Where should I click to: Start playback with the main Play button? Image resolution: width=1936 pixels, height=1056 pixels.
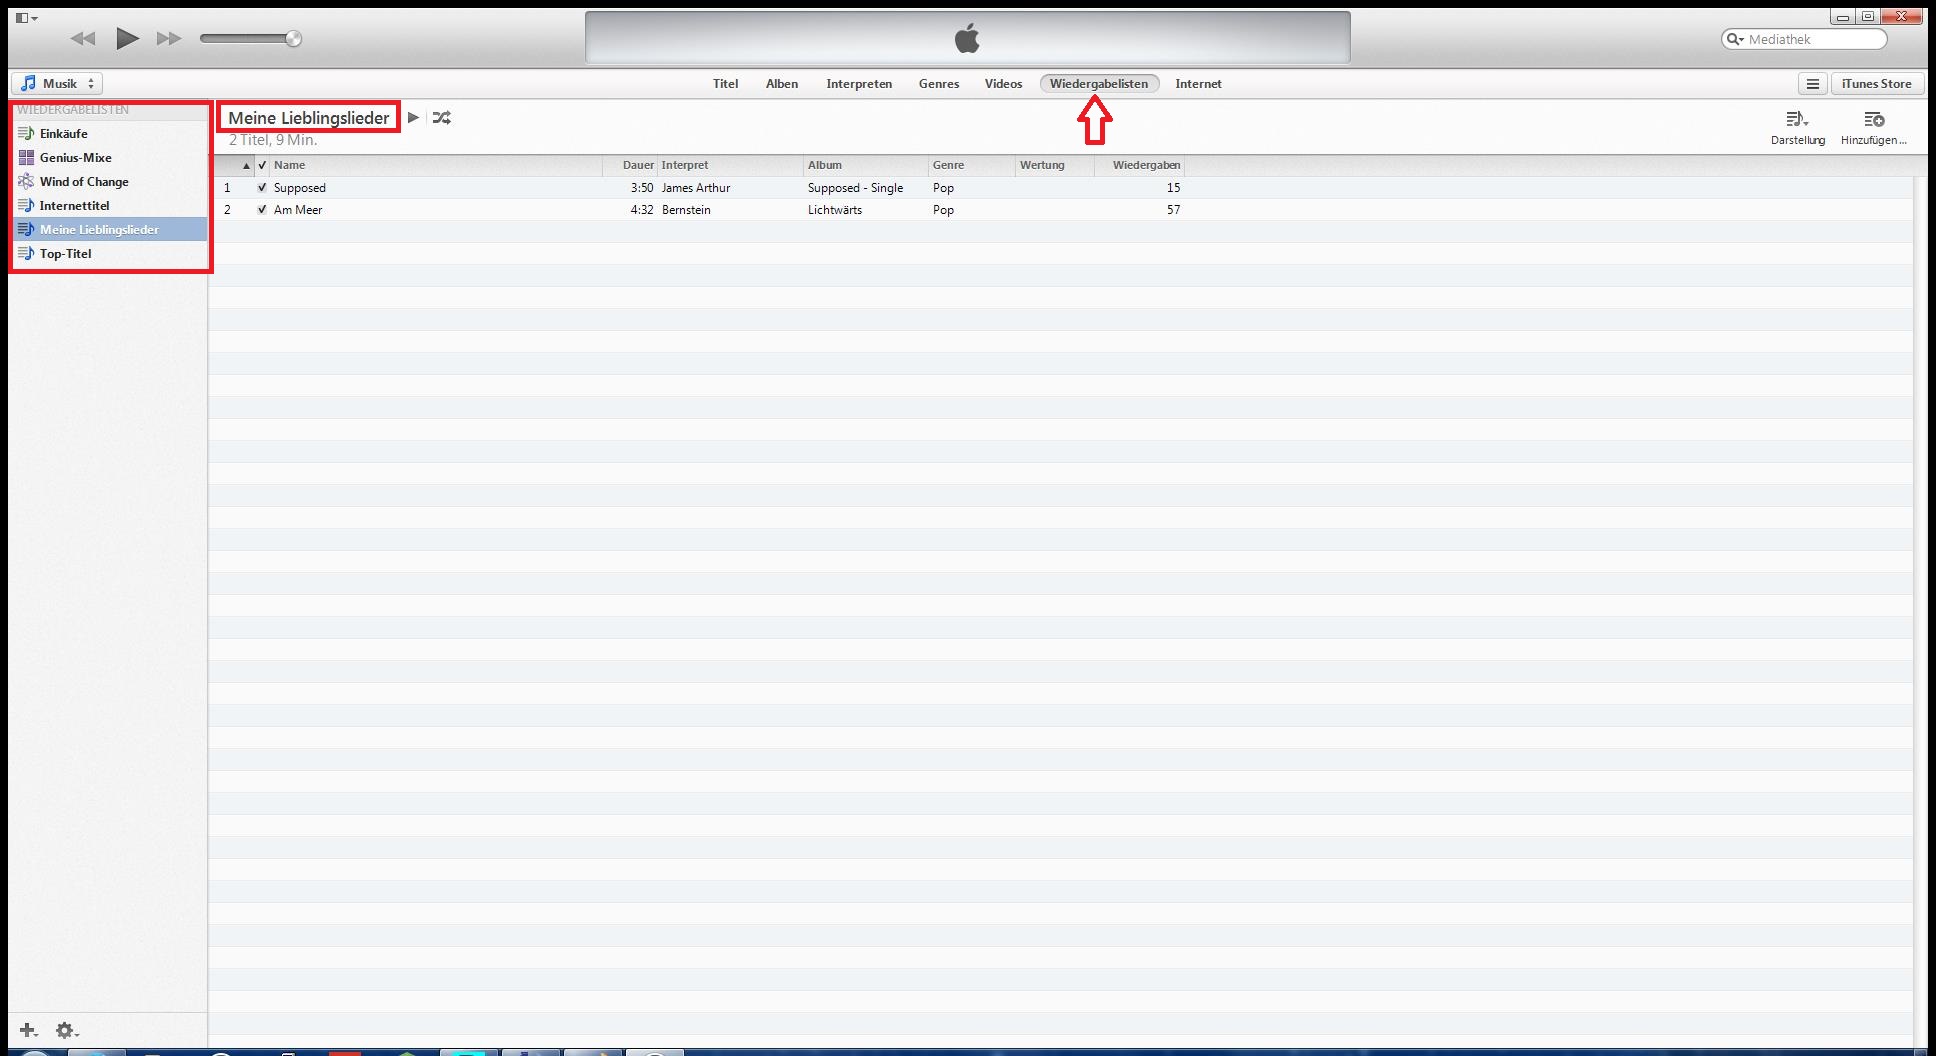coord(127,39)
